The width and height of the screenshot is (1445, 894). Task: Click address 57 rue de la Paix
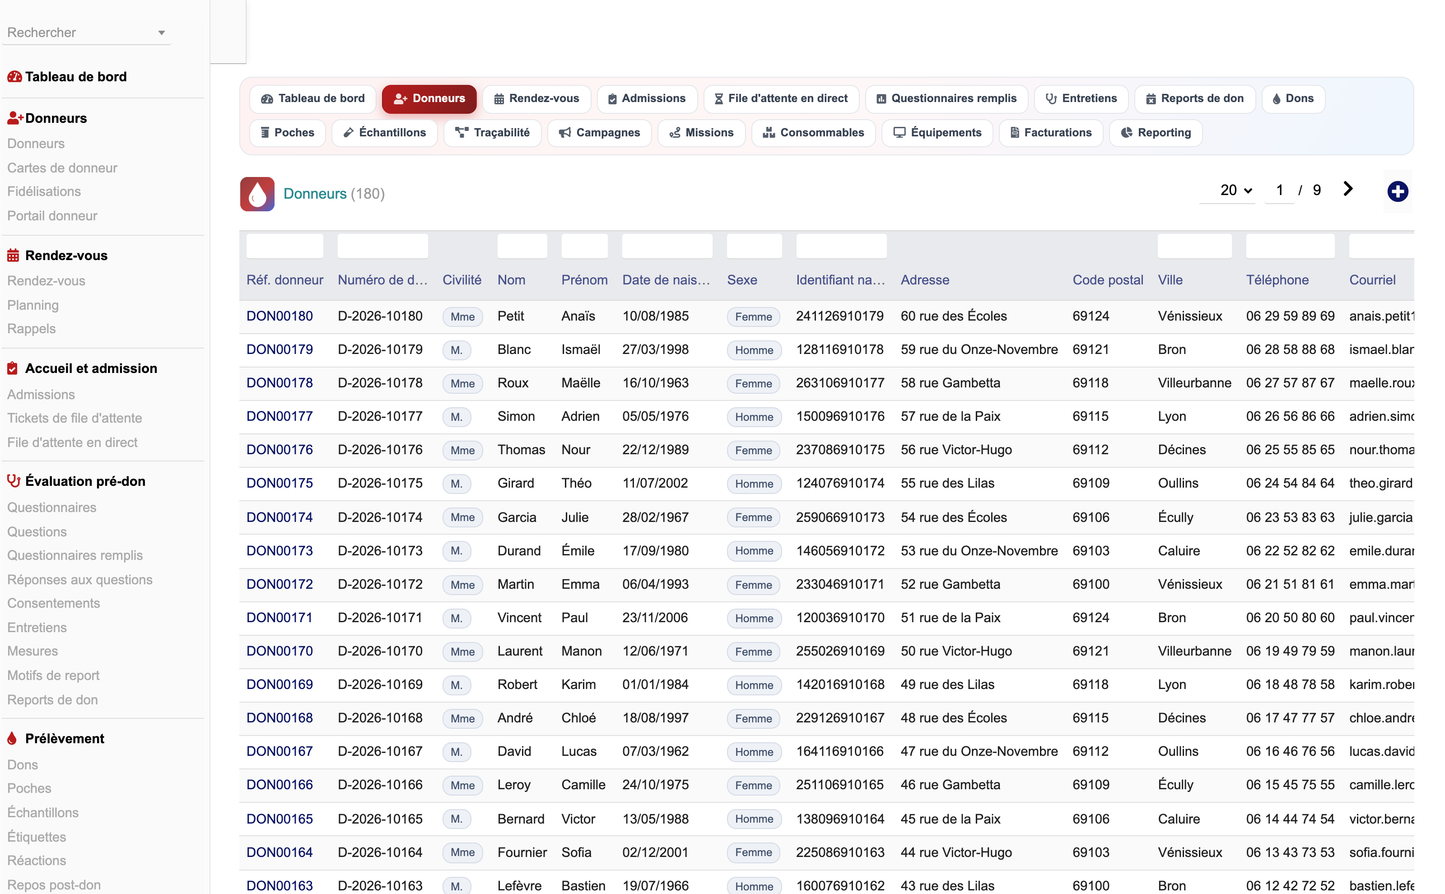tap(951, 416)
